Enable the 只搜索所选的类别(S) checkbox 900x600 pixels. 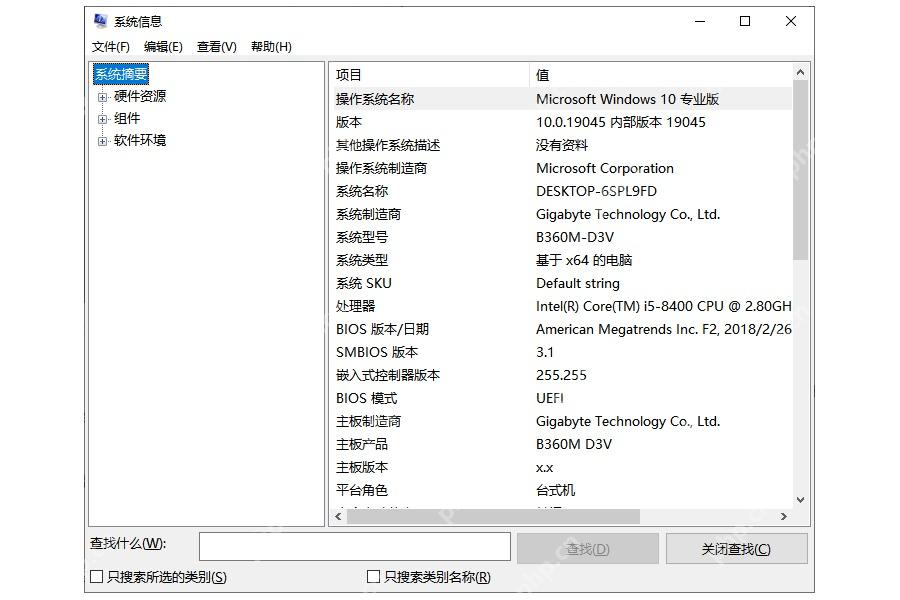pos(97,576)
